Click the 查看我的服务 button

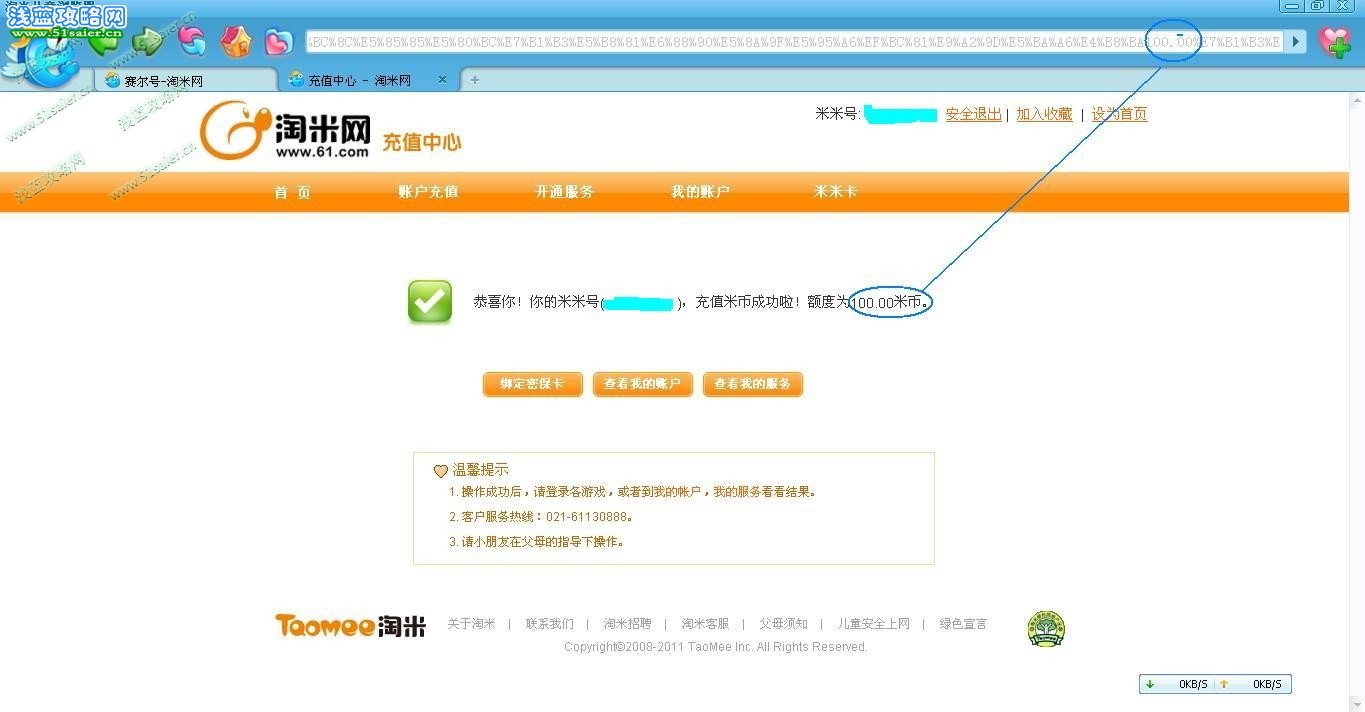pos(753,384)
